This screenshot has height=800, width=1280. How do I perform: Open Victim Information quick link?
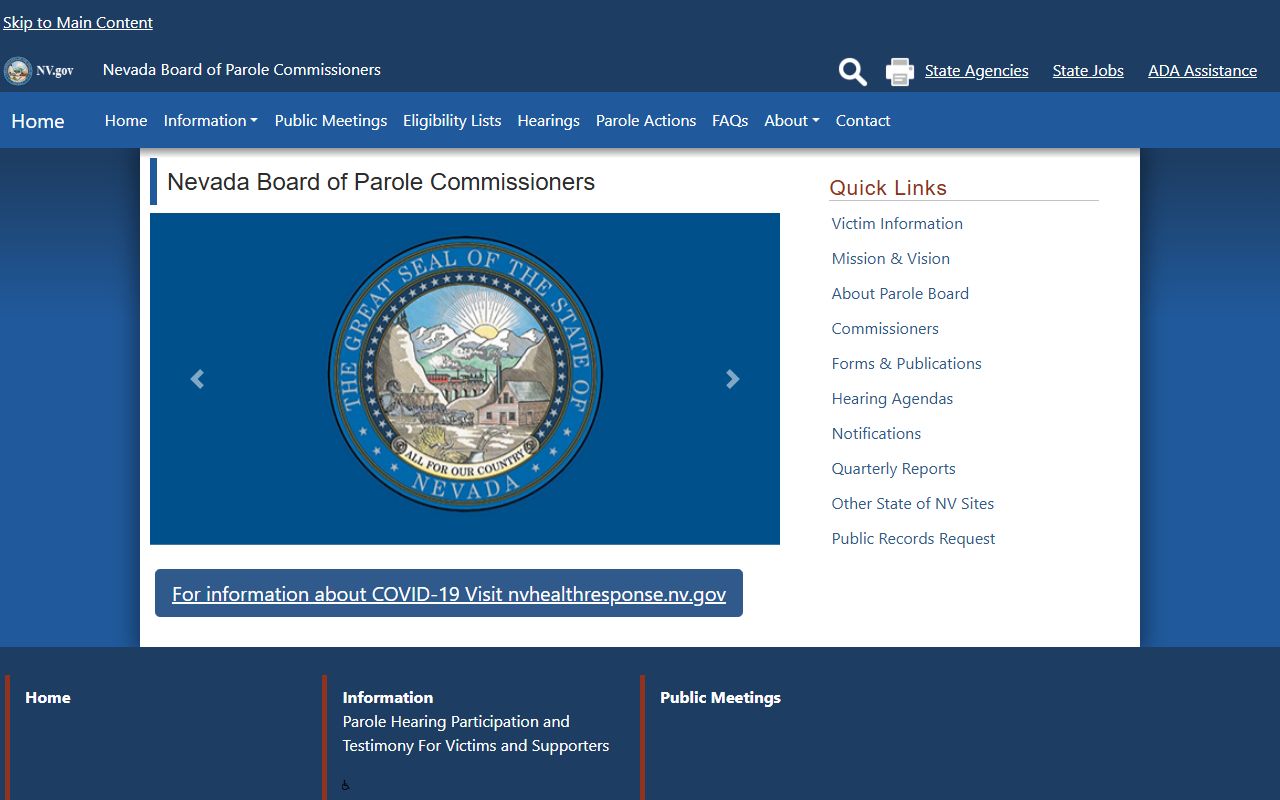897,224
